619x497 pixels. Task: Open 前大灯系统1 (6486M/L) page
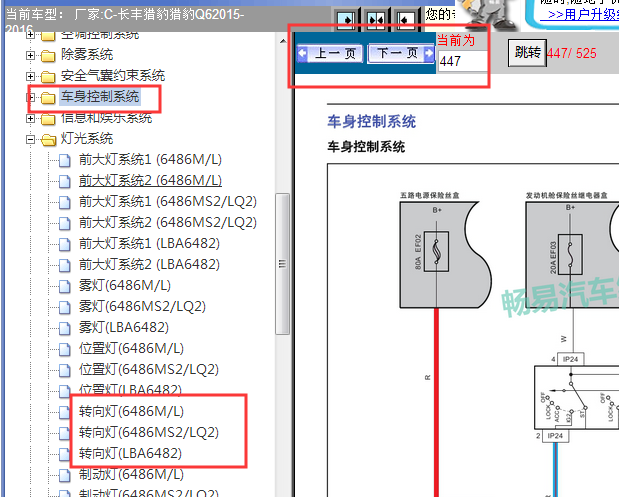pos(150,159)
